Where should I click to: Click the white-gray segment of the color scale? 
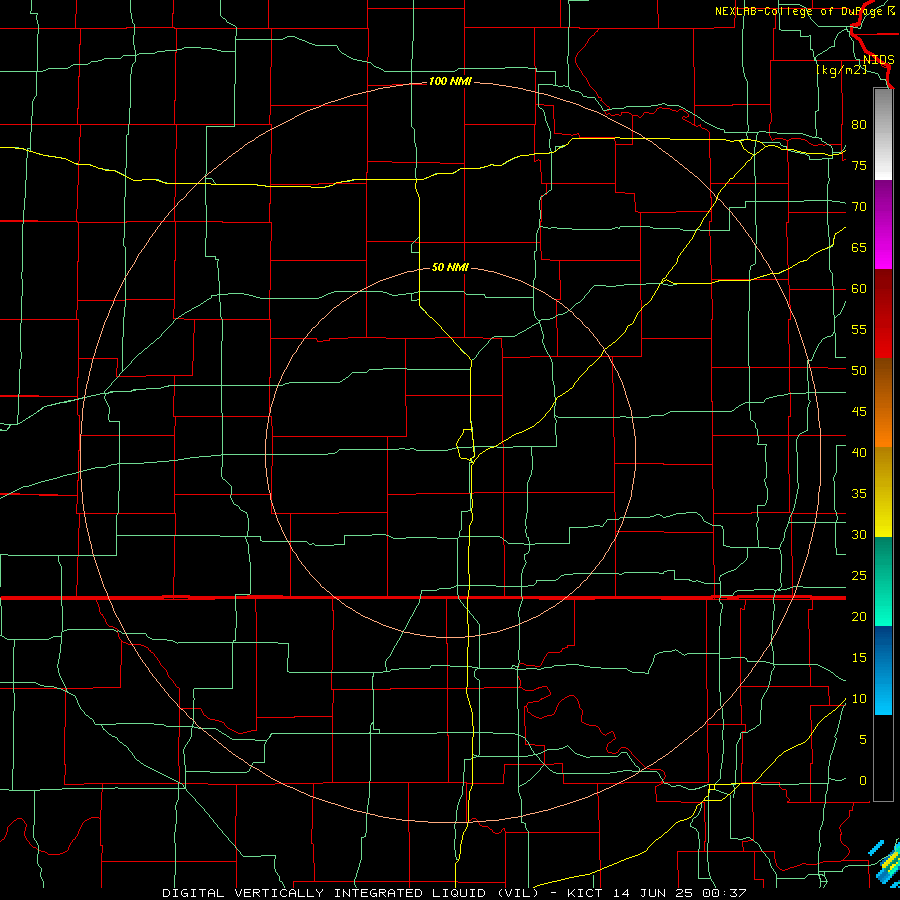[x=883, y=134]
